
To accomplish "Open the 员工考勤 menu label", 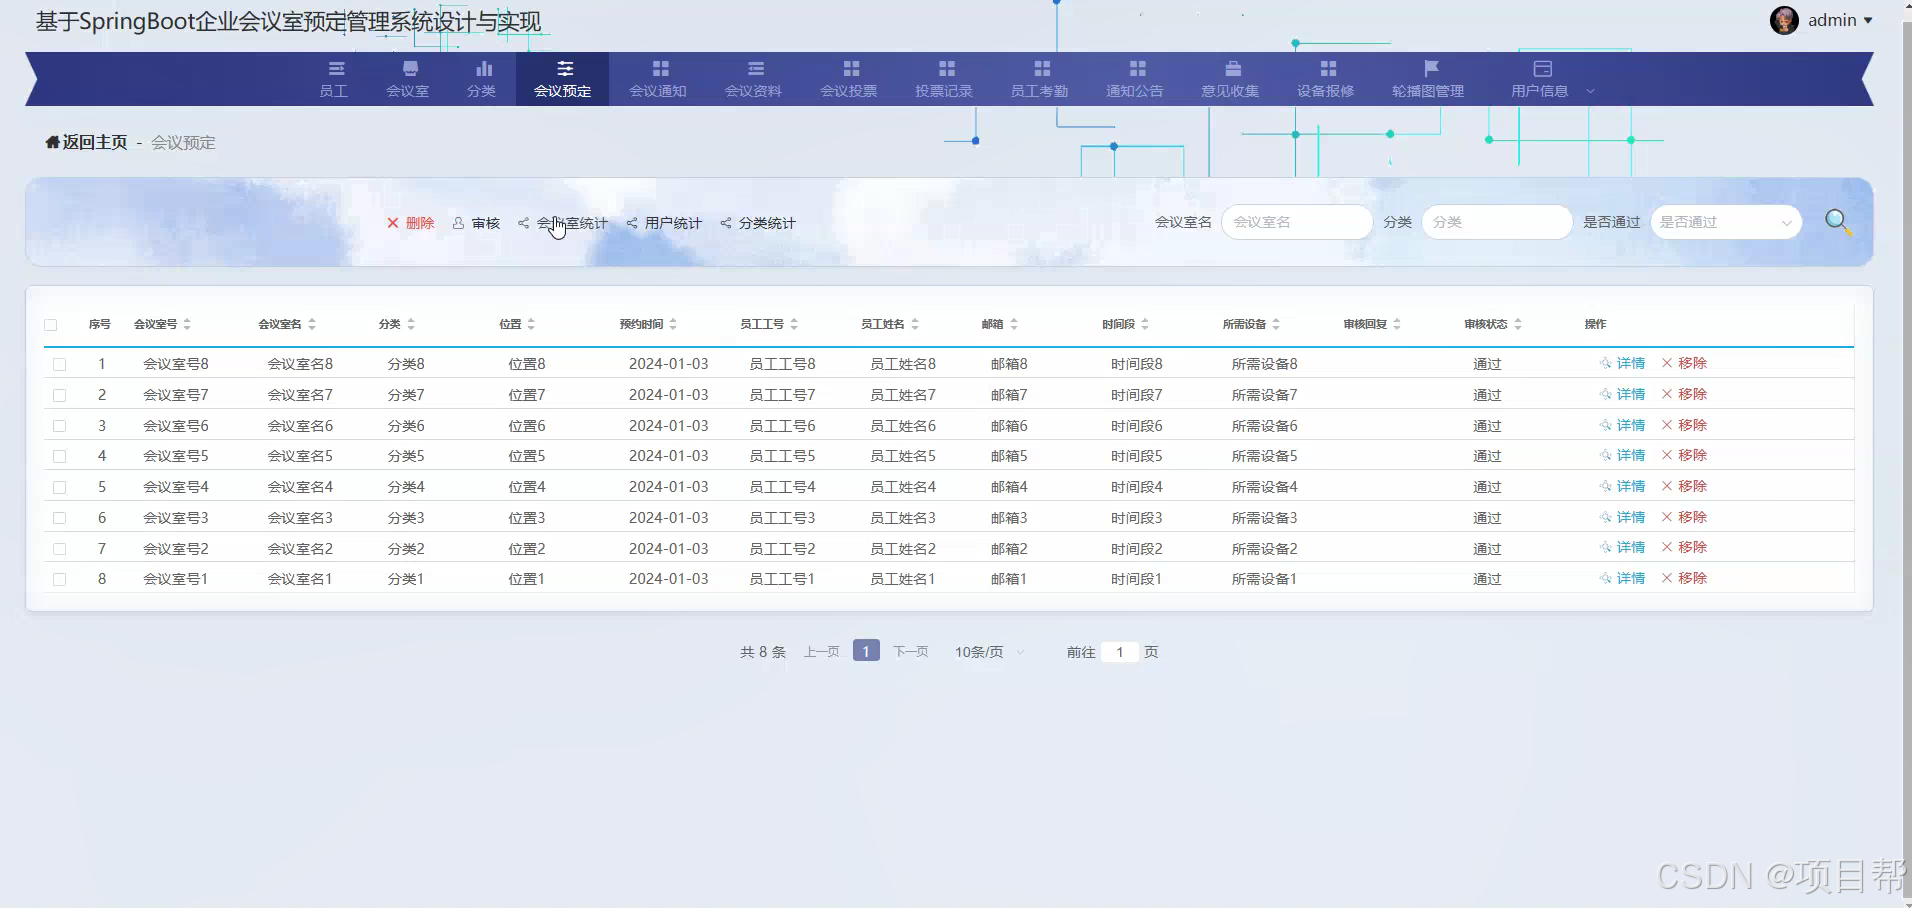I will 1039,91.
